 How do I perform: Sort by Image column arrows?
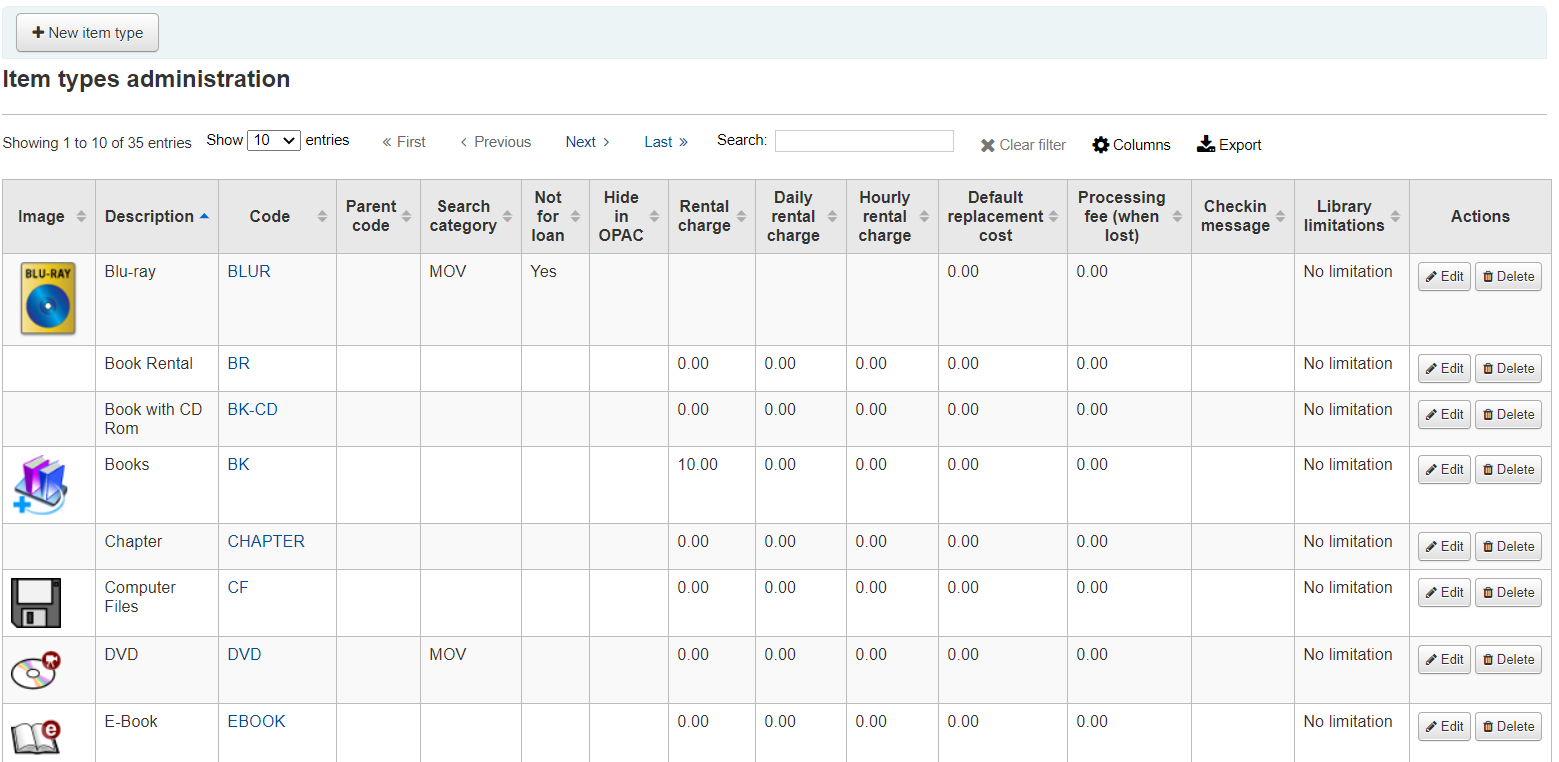(81, 217)
